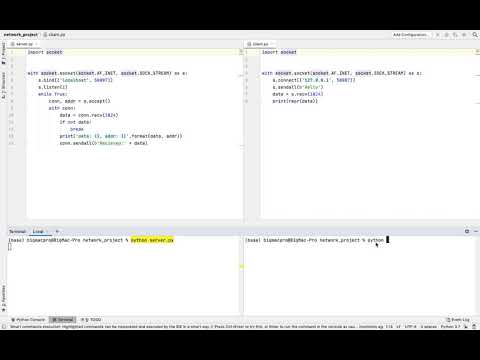Hide the terminal panel with minimize icon
The height and width of the screenshot is (360, 480).
click(x=476, y=231)
